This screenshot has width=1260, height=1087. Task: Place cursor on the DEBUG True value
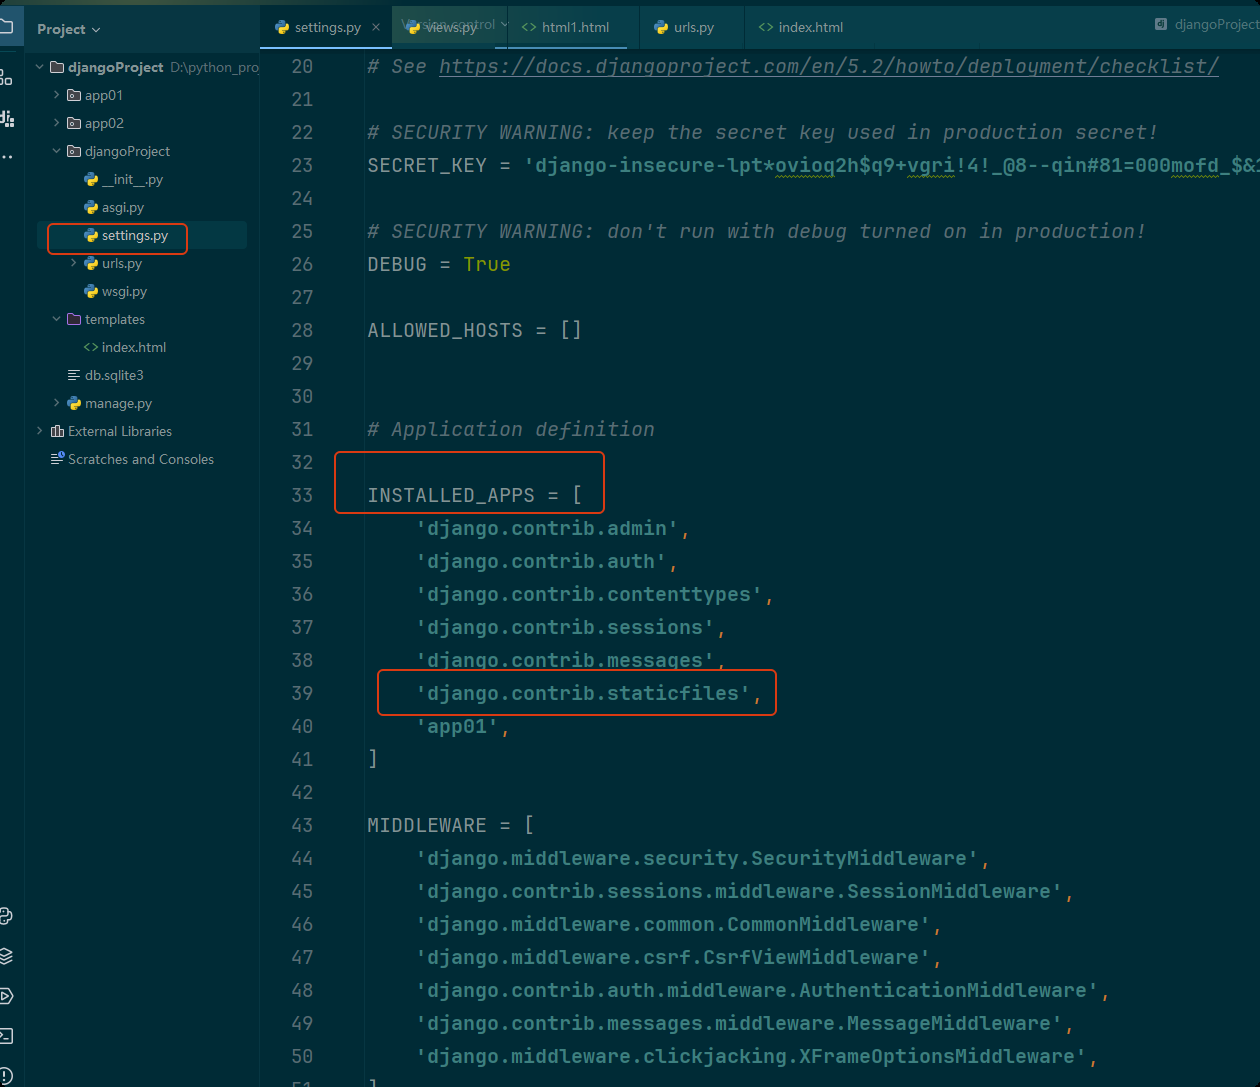[487, 264]
